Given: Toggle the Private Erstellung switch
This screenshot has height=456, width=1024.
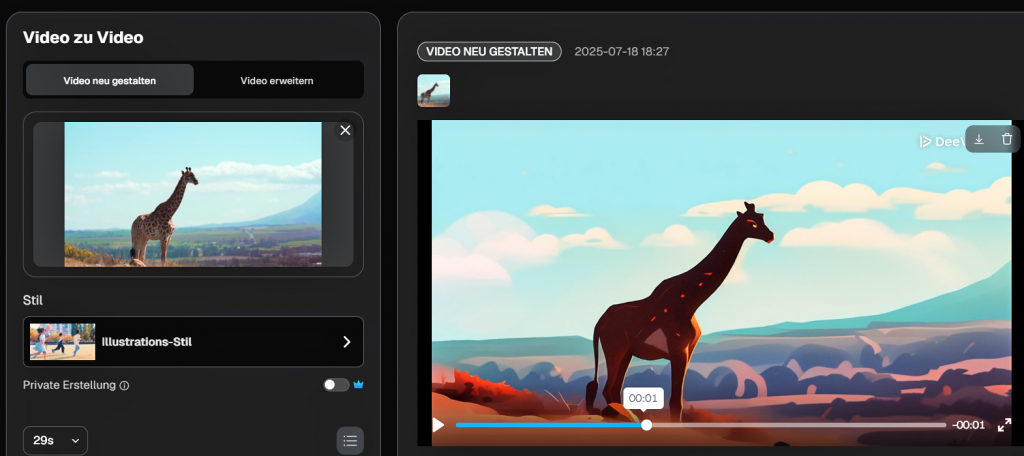Looking at the screenshot, I should click(x=336, y=385).
